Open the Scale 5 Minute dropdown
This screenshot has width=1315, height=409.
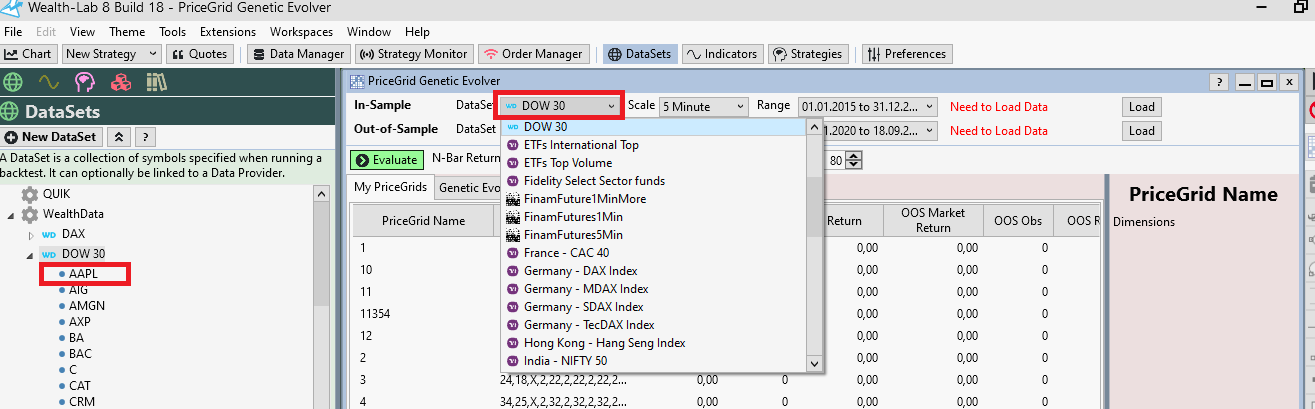tap(703, 106)
